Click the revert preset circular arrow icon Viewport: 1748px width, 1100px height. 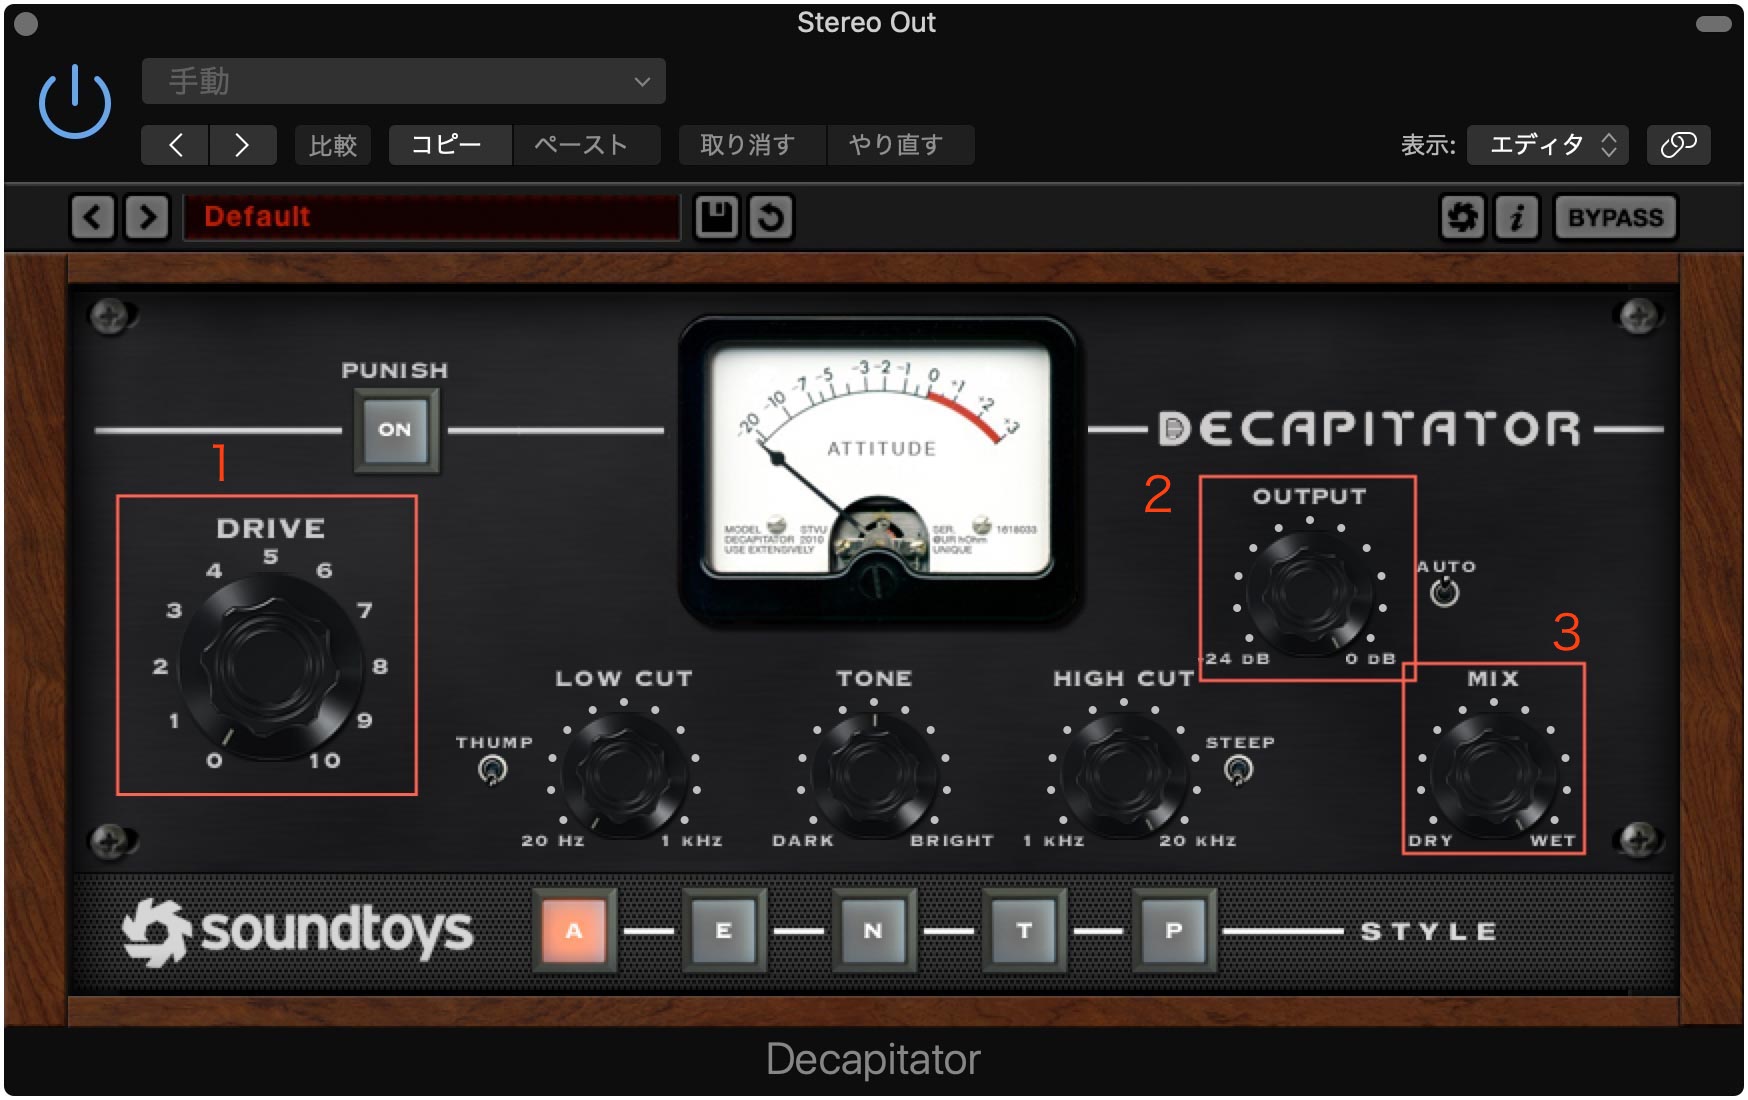pyautogui.click(x=770, y=217)
